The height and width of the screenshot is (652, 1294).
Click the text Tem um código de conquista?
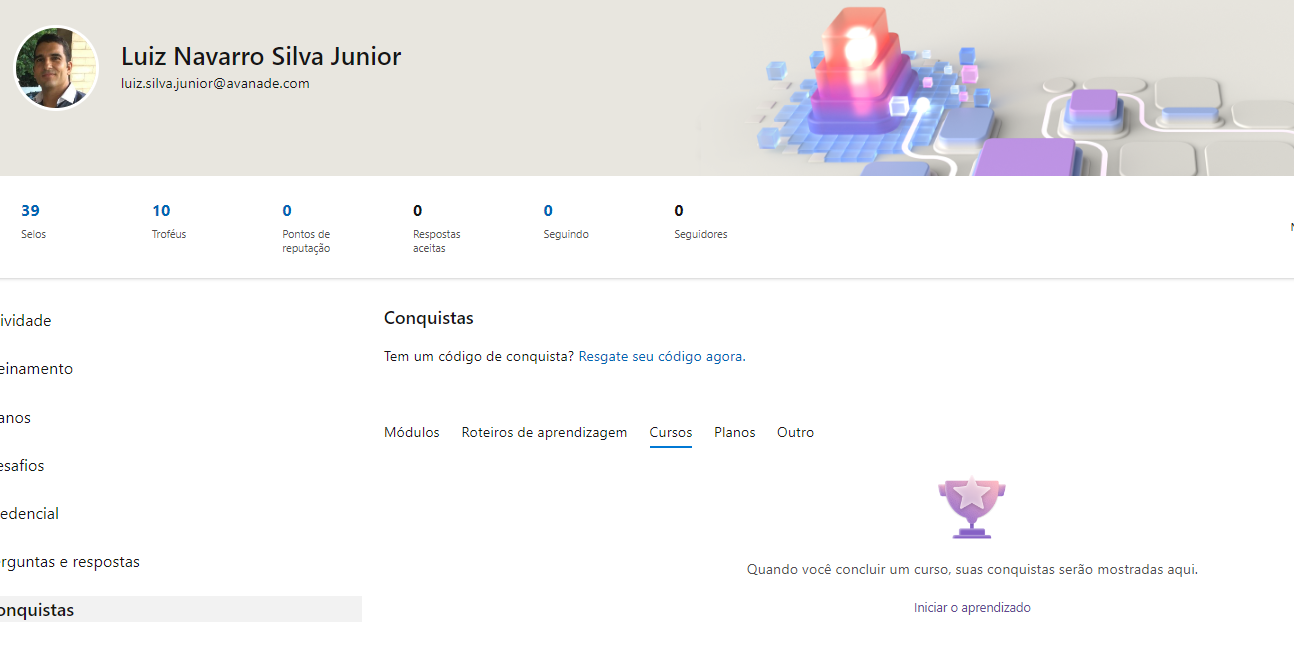click(479, 356)
